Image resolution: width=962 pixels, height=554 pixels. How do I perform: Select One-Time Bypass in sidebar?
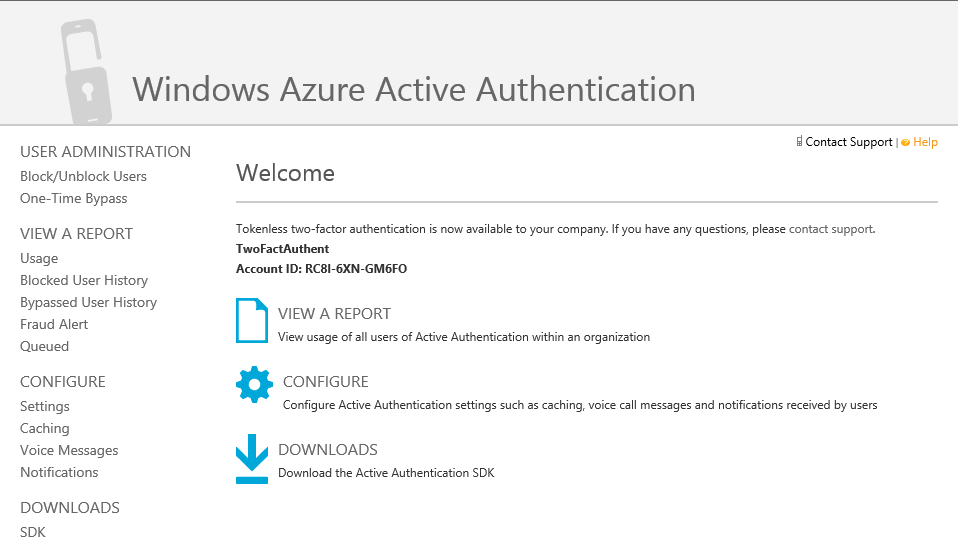73,198
